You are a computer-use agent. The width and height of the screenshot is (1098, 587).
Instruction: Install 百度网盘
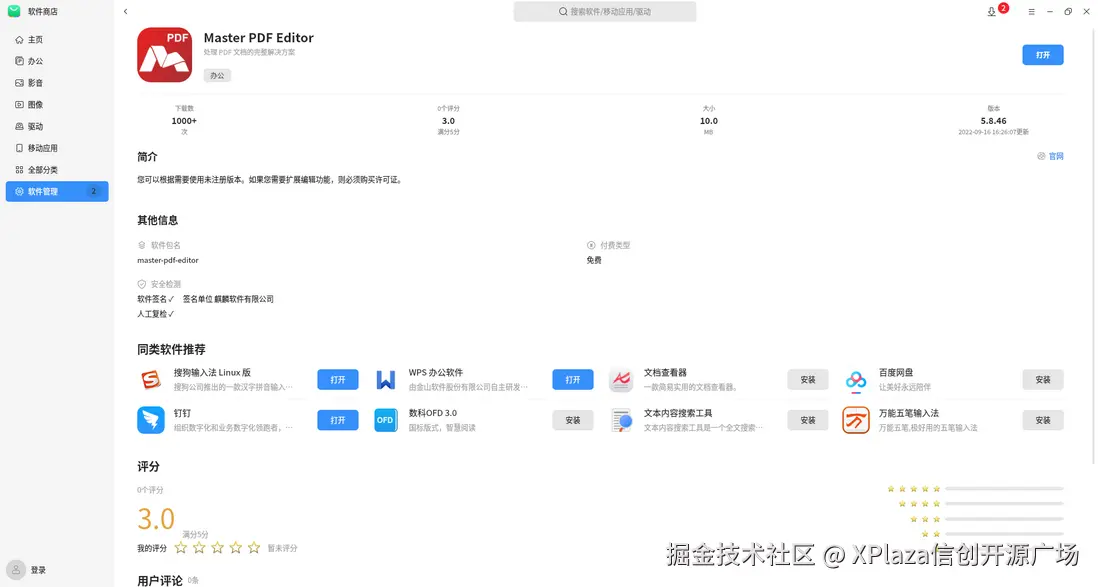point(1043,380)
